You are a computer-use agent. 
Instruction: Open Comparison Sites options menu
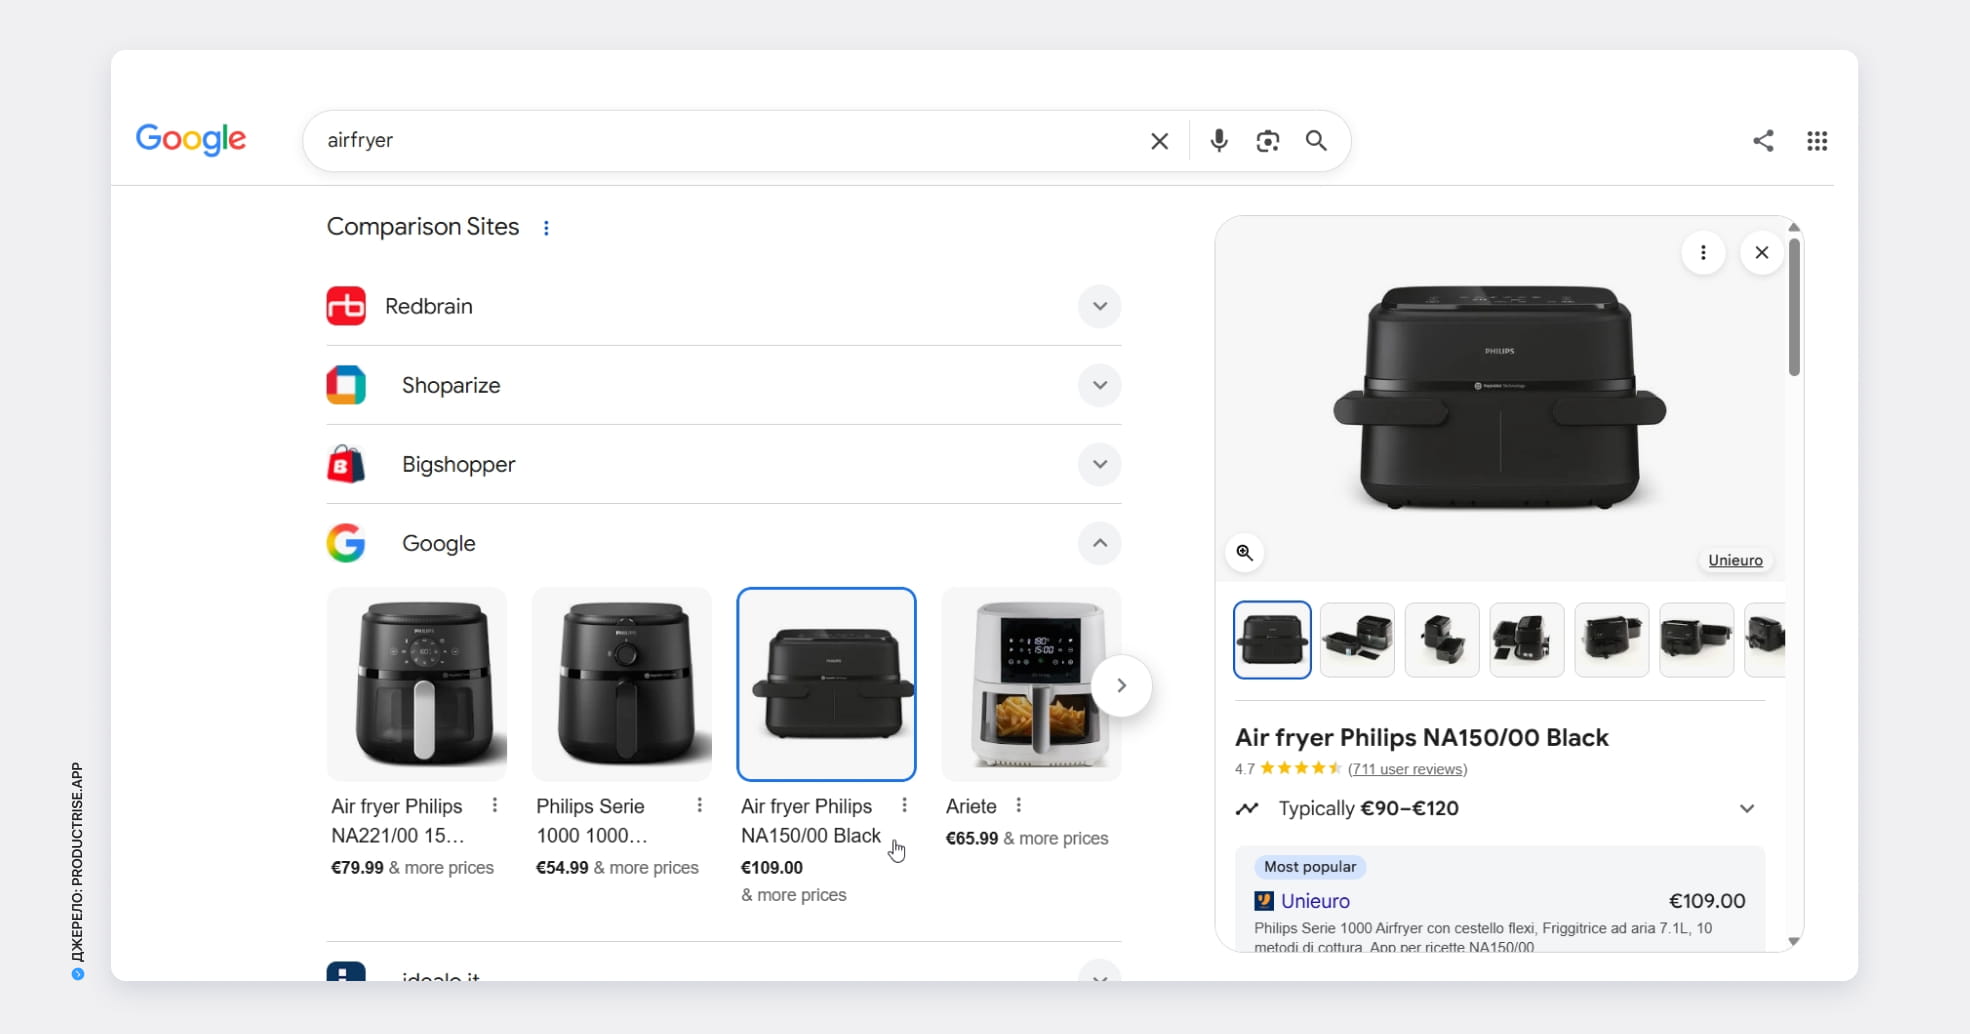(546, 228)
